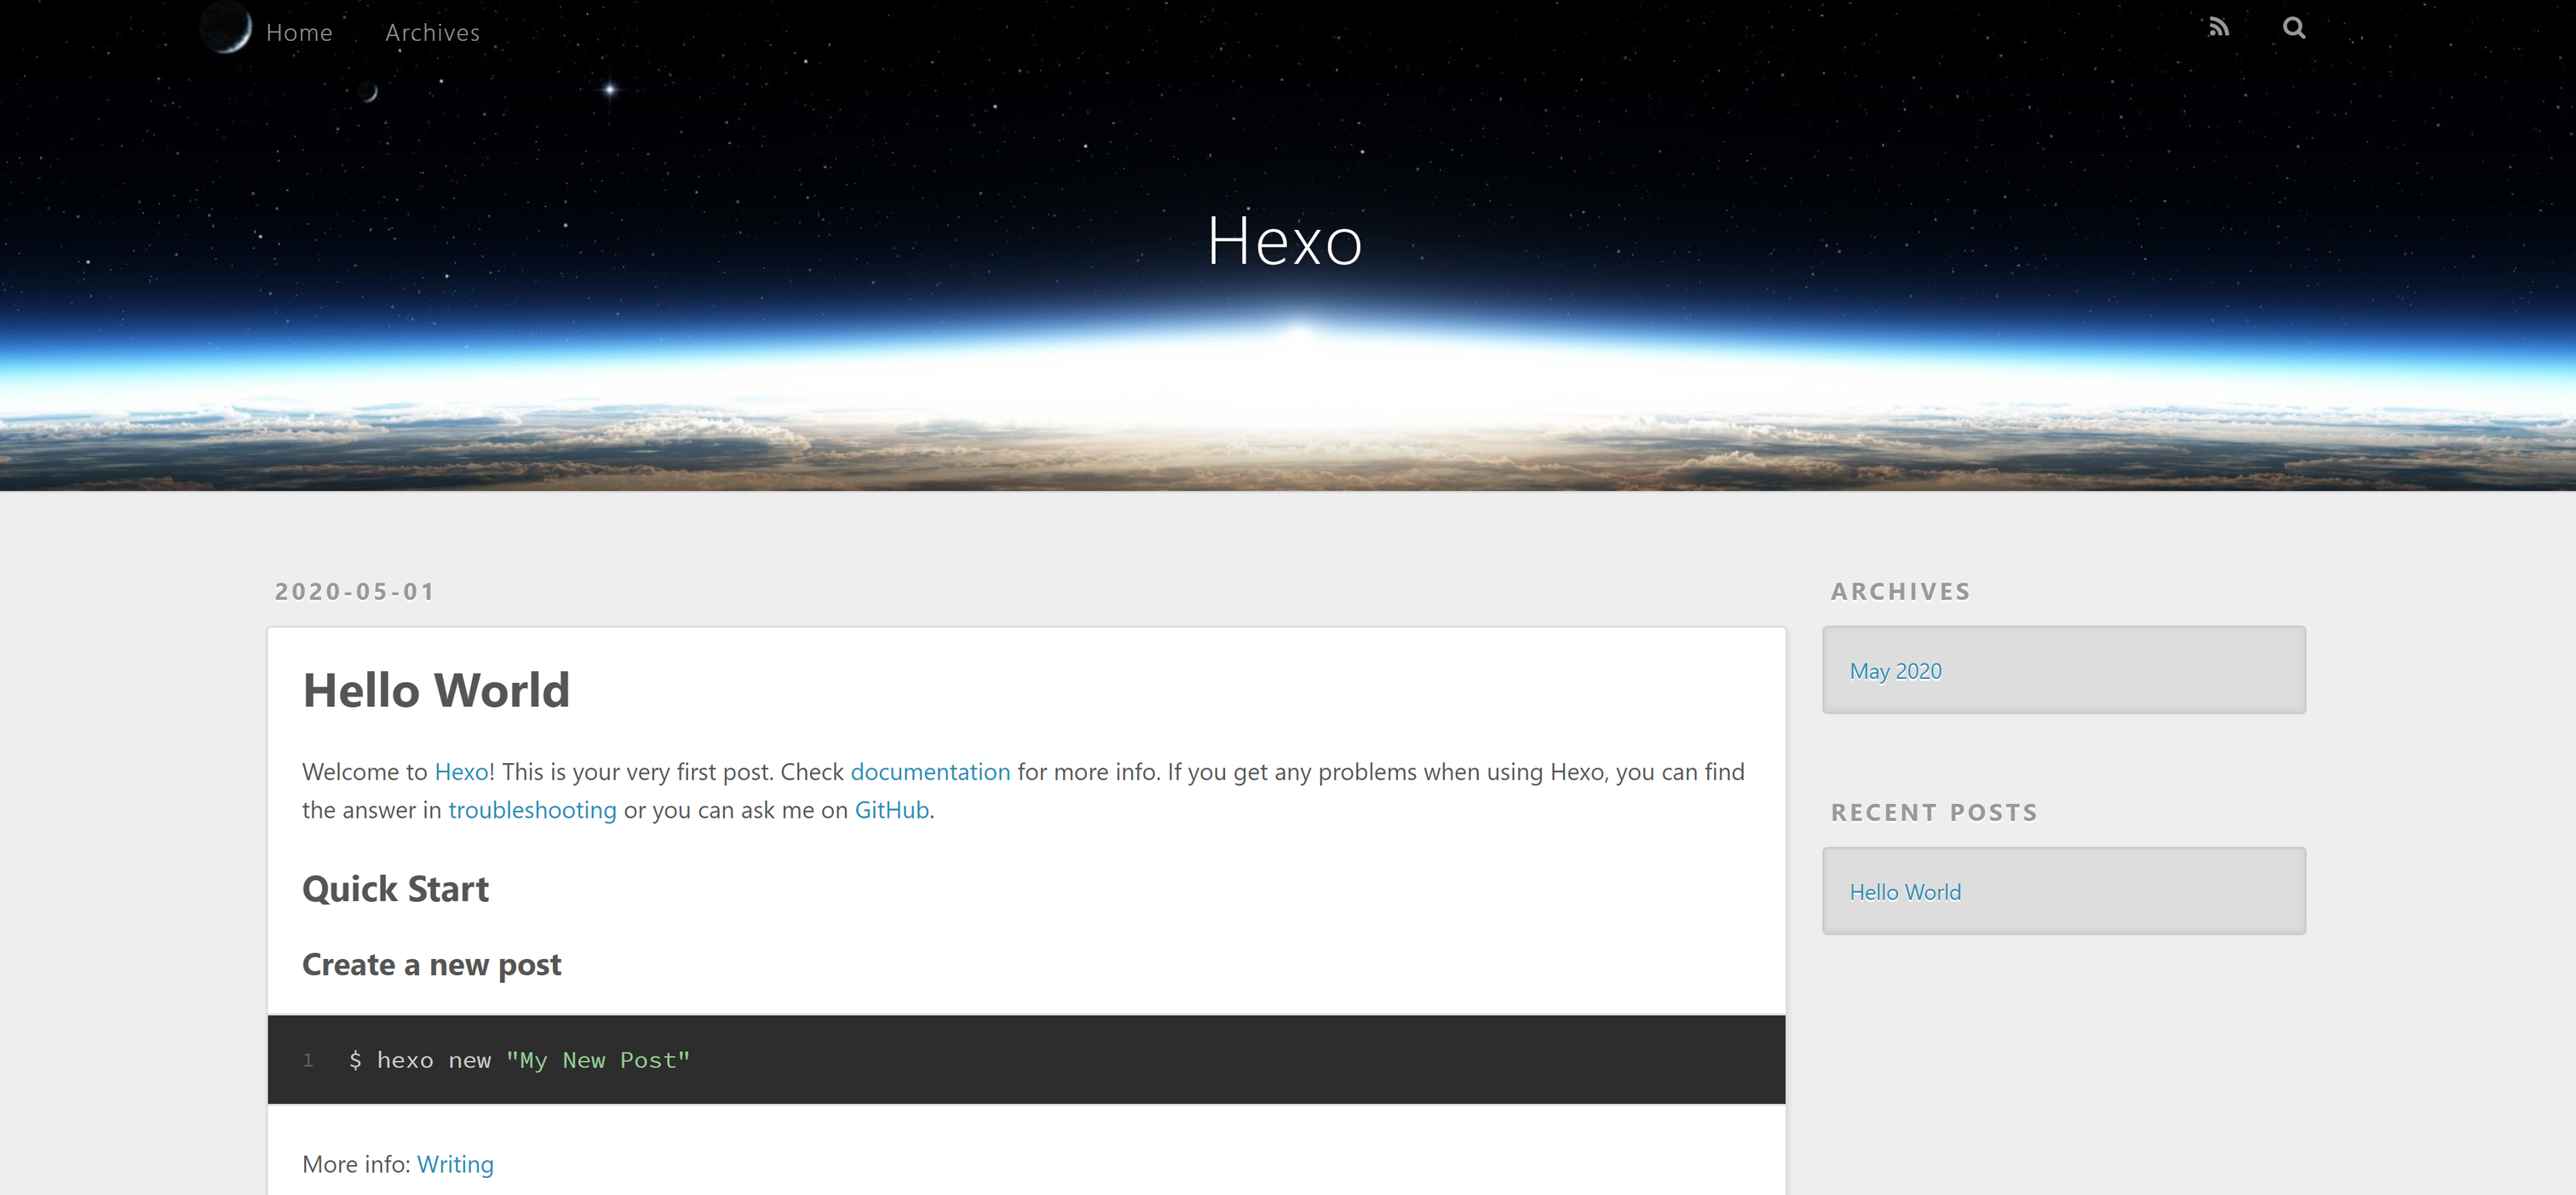2576x1195 pixels.
Task: Open the Writing more info link
Action: coord(455,1164)
